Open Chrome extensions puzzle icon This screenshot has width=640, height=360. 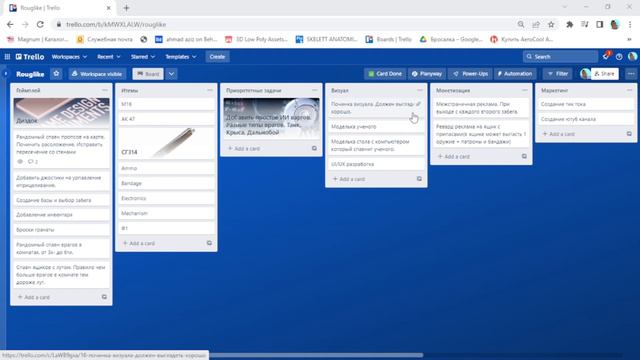569,24
